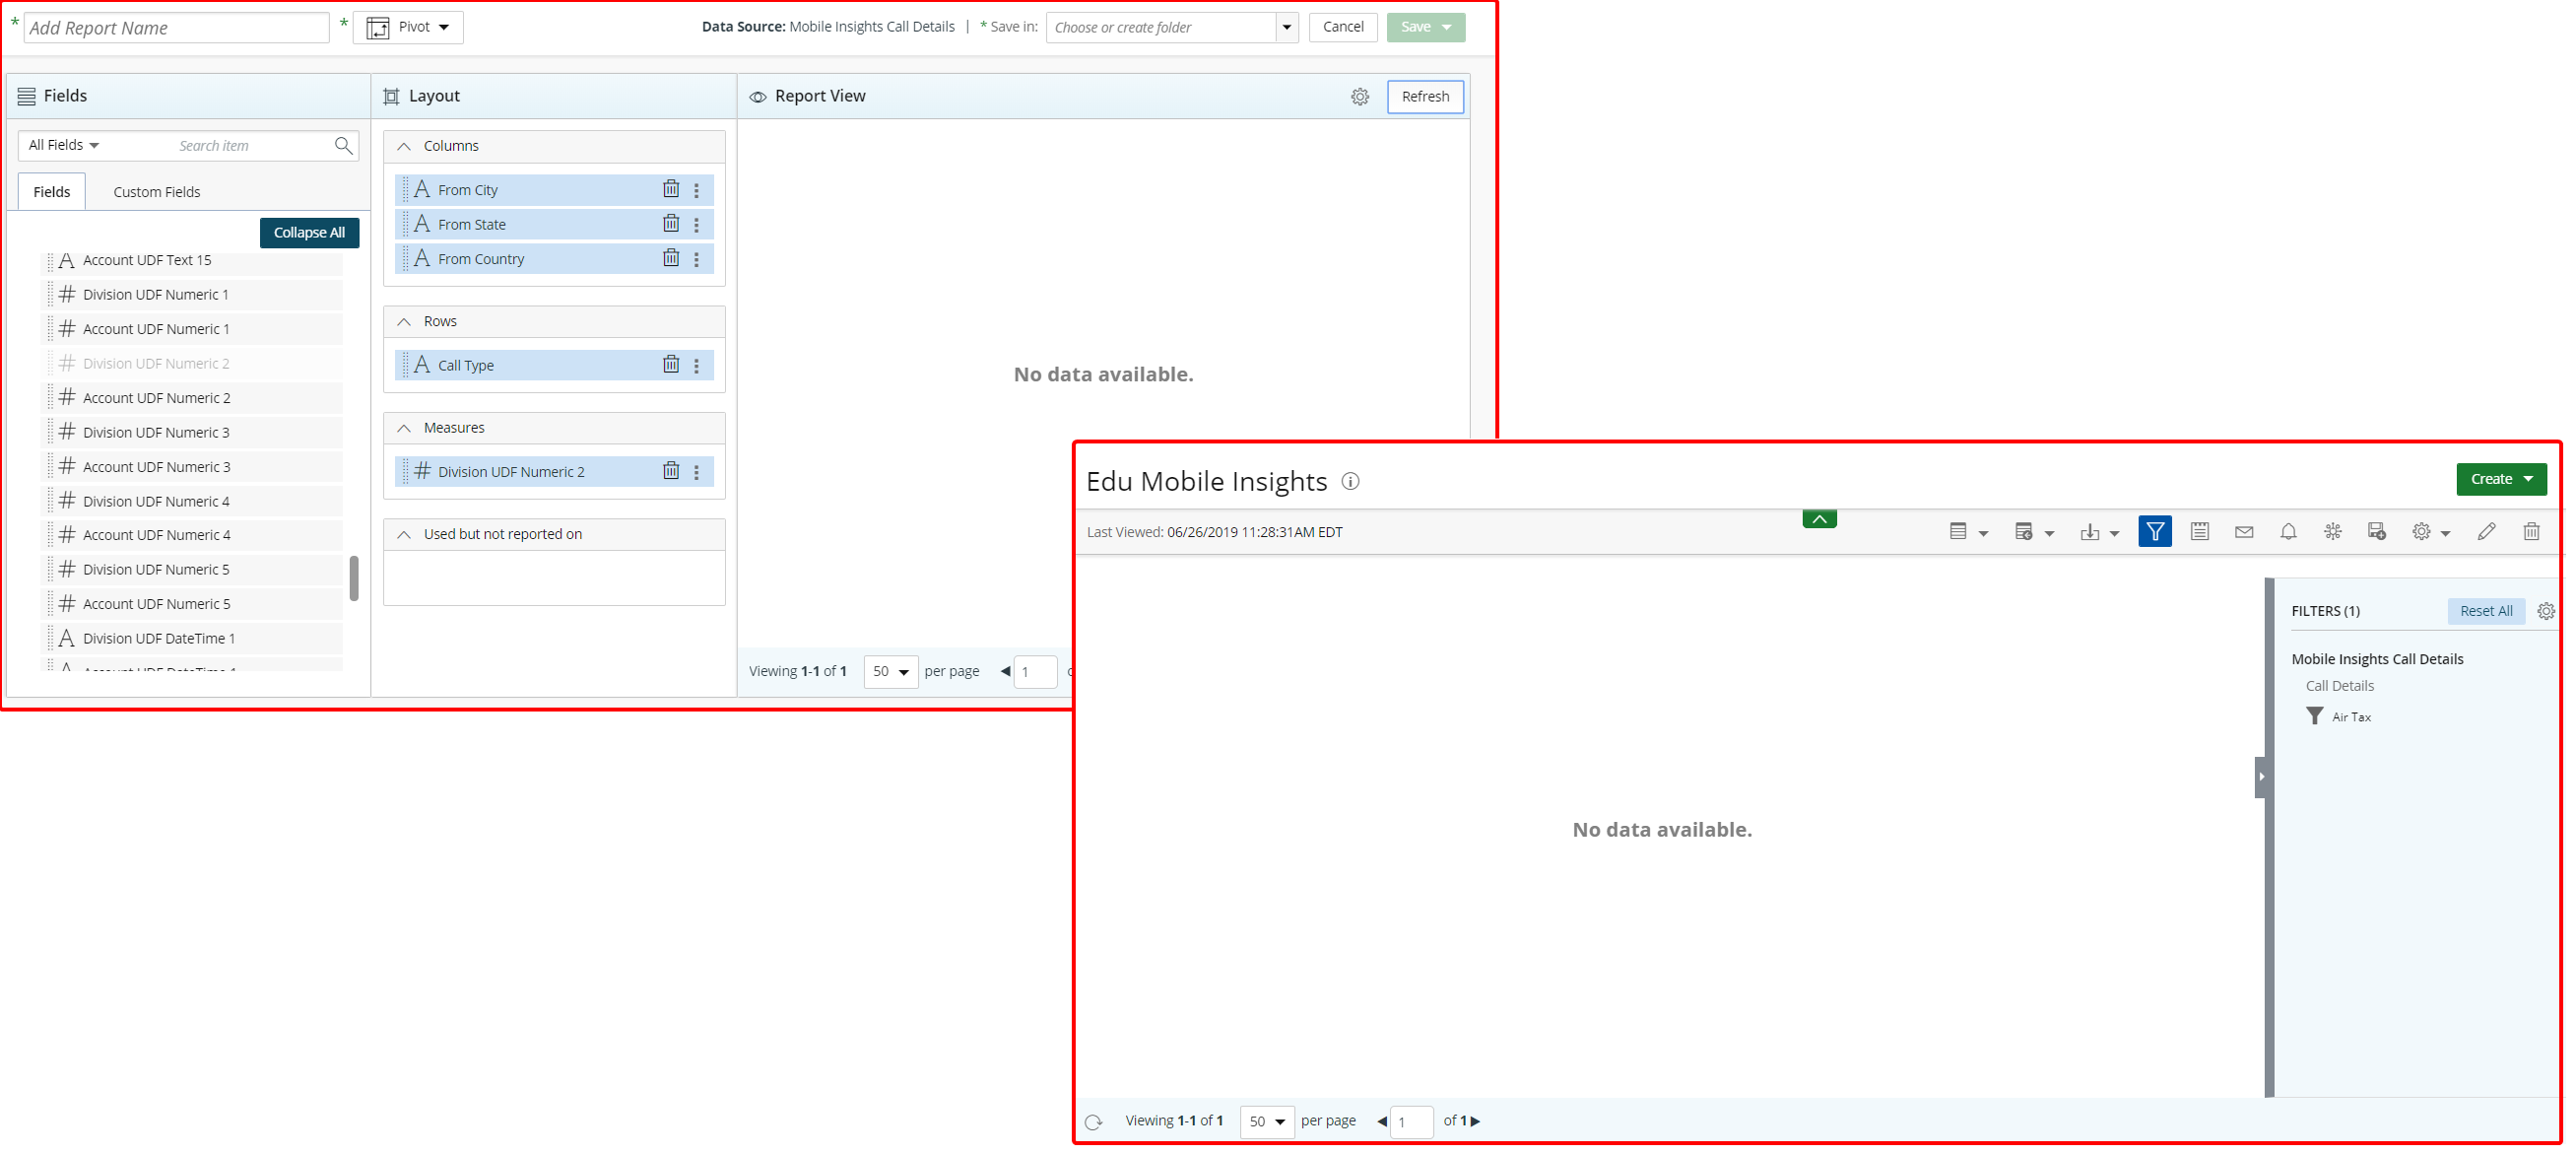Open alerts bell in Edu Mobile Insights toolbar
The height and width of the screenshot is (1154, 2576).
point(2288,531)
